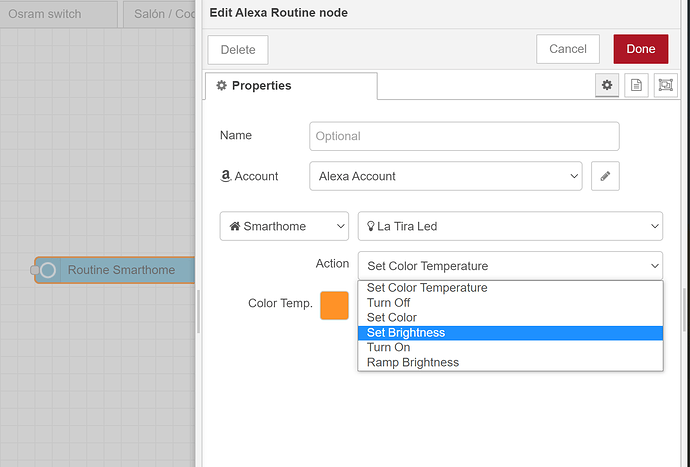The image size is (690, 467).
Task: Open node appearance icon
Action: pos(665,85)
